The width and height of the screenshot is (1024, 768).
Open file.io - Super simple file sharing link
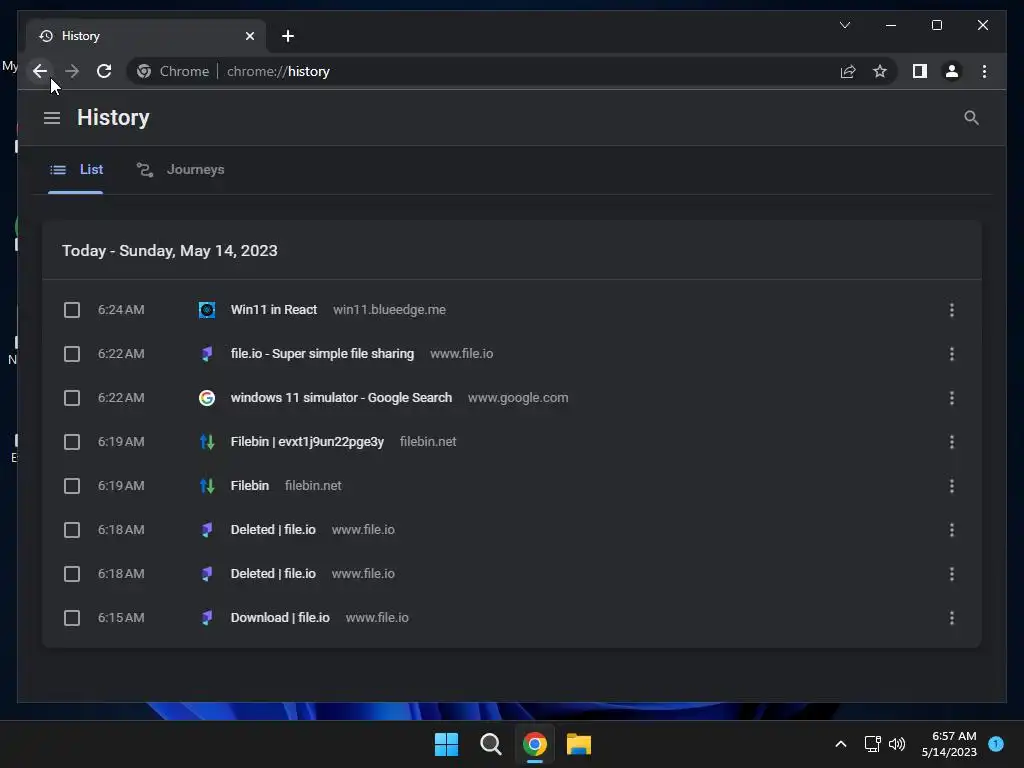[322, 354]
